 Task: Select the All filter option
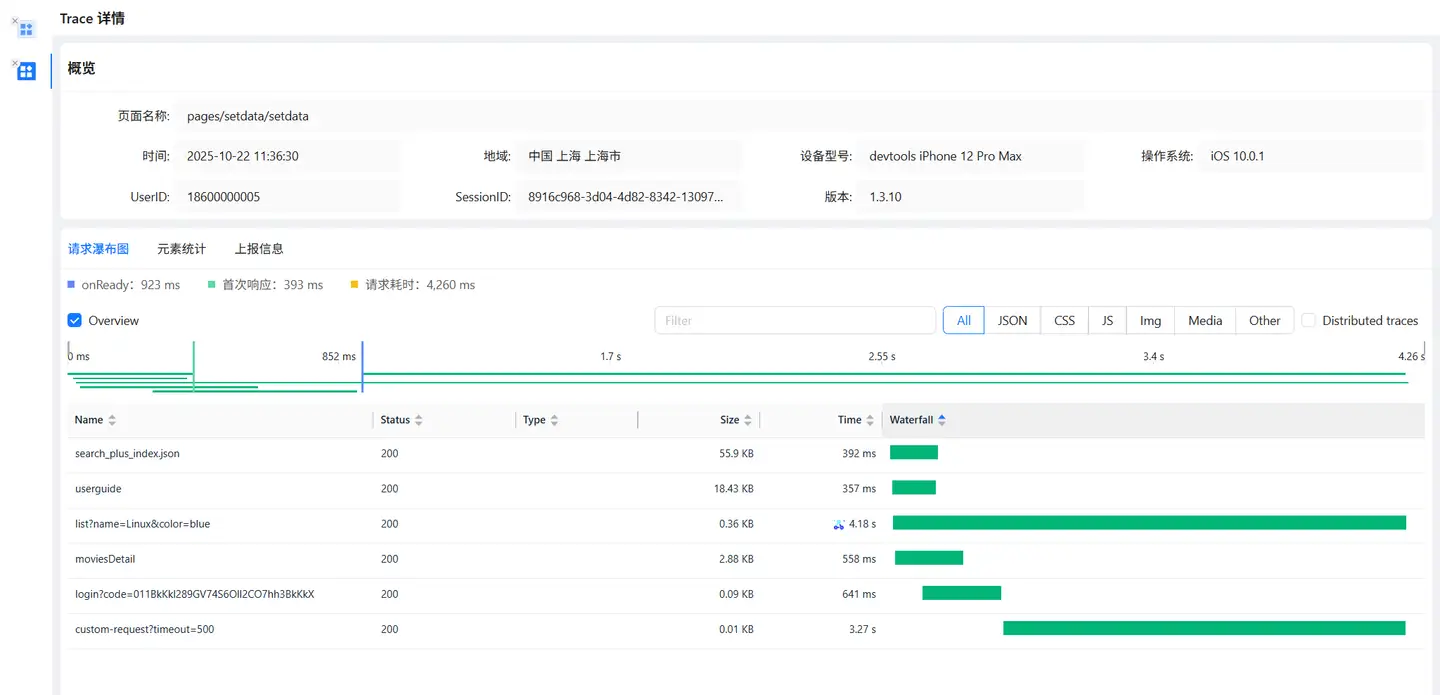(963, 321)
